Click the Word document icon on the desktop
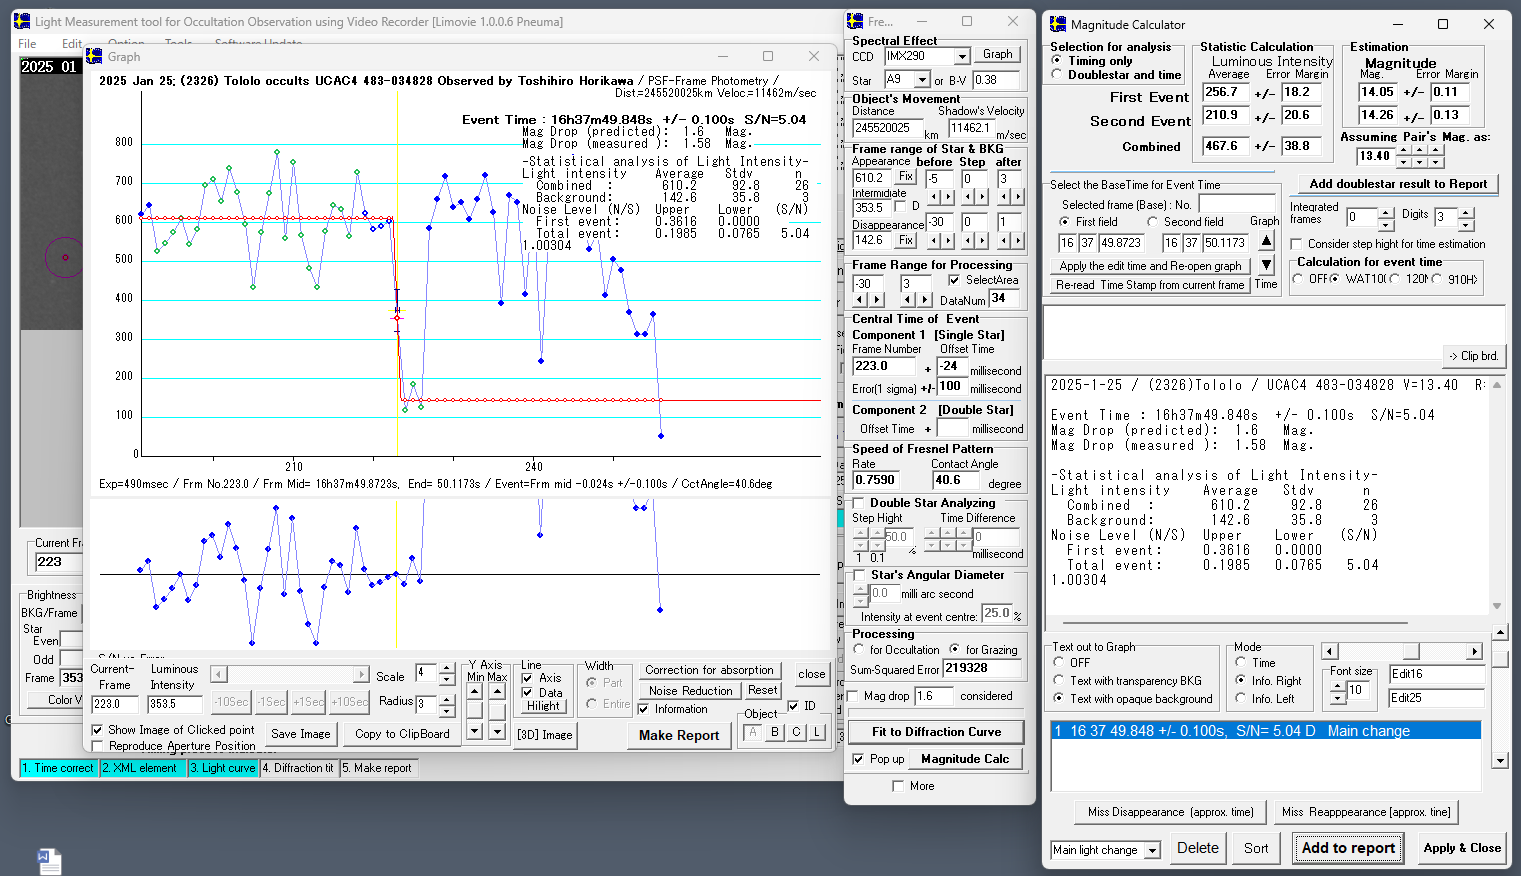 (x=49, y=861)
